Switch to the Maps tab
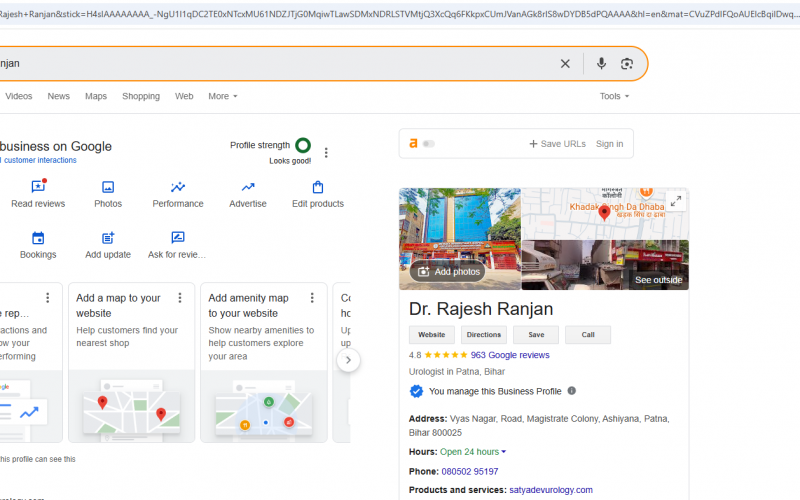Viewport: 800px width, 500px height. point(96,96)
